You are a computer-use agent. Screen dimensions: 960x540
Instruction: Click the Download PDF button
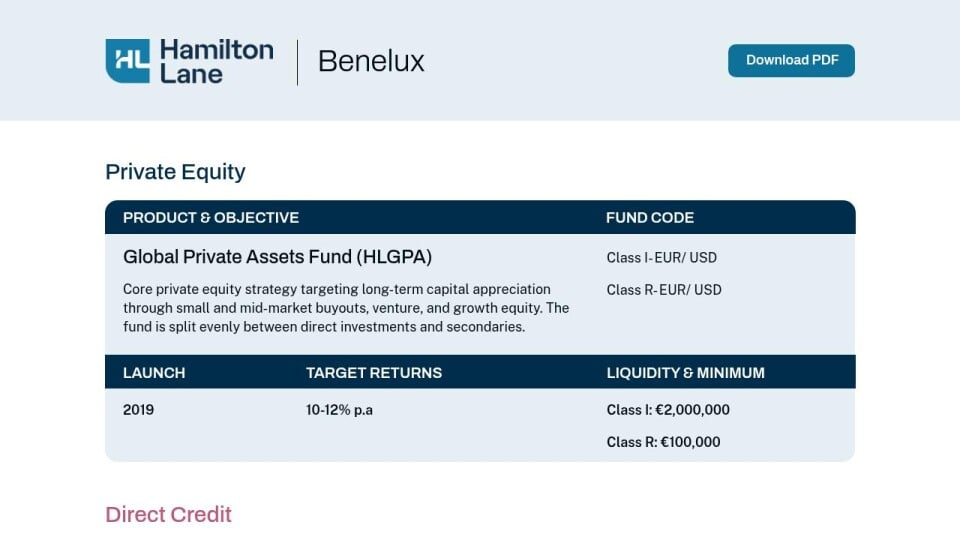pyautogui.click(x=791, y=61)
